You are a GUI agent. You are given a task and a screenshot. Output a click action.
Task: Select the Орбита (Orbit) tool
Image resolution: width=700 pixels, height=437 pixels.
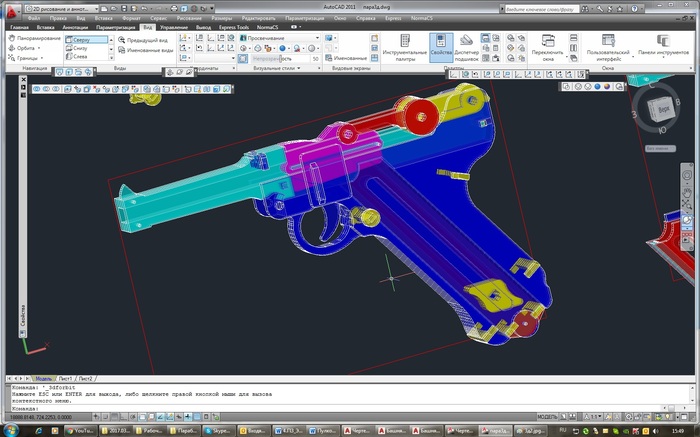point(28,48)
